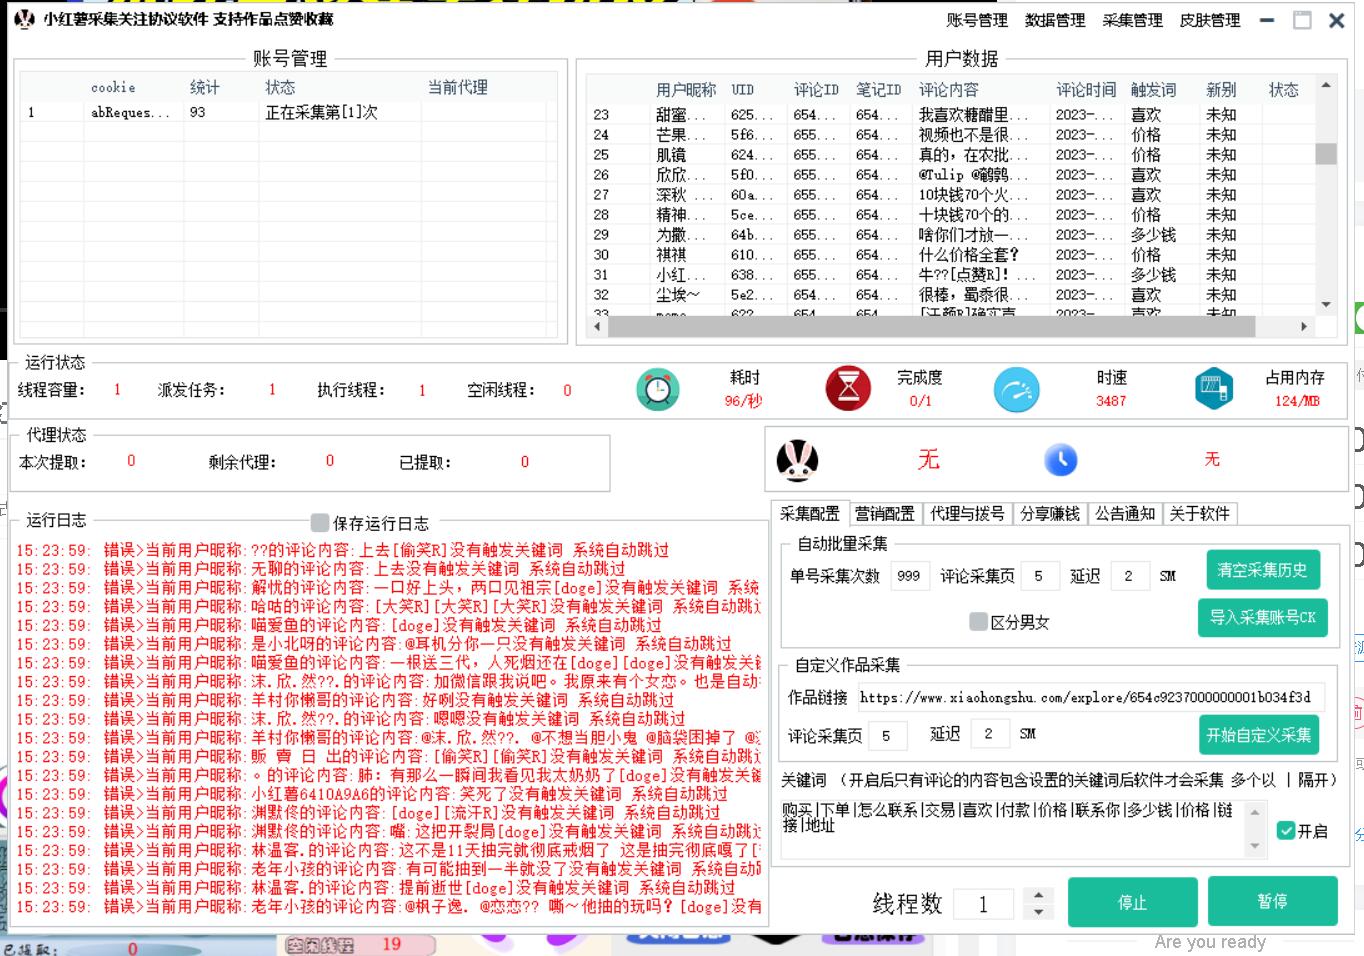The width and height of the screenshot is (1364, 956).
Task: Click the blue hexagon memory usage icon
Action: [1213, 389]
